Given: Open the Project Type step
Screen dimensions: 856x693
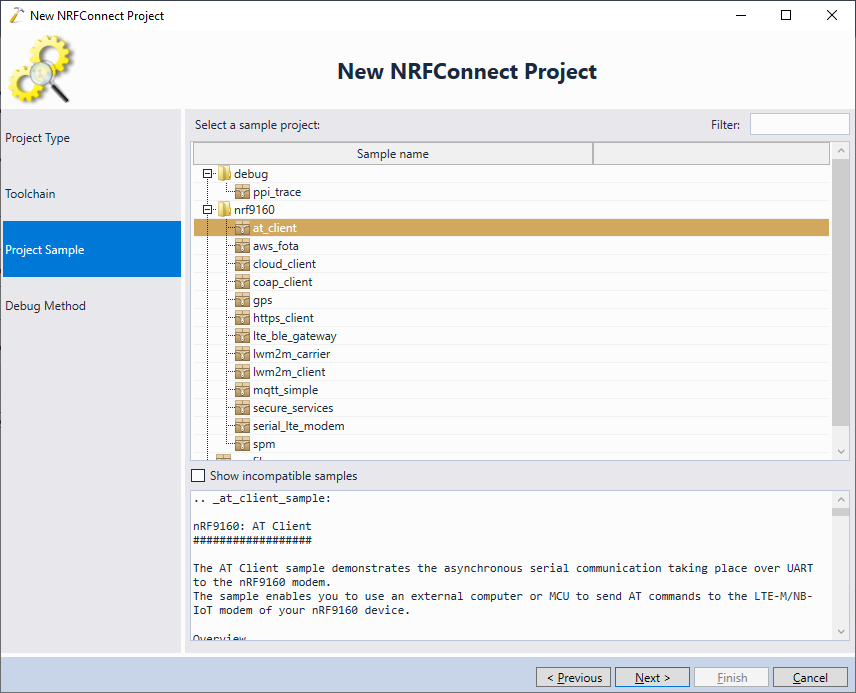Looking at the screenshot, I should tap(92, 138).
